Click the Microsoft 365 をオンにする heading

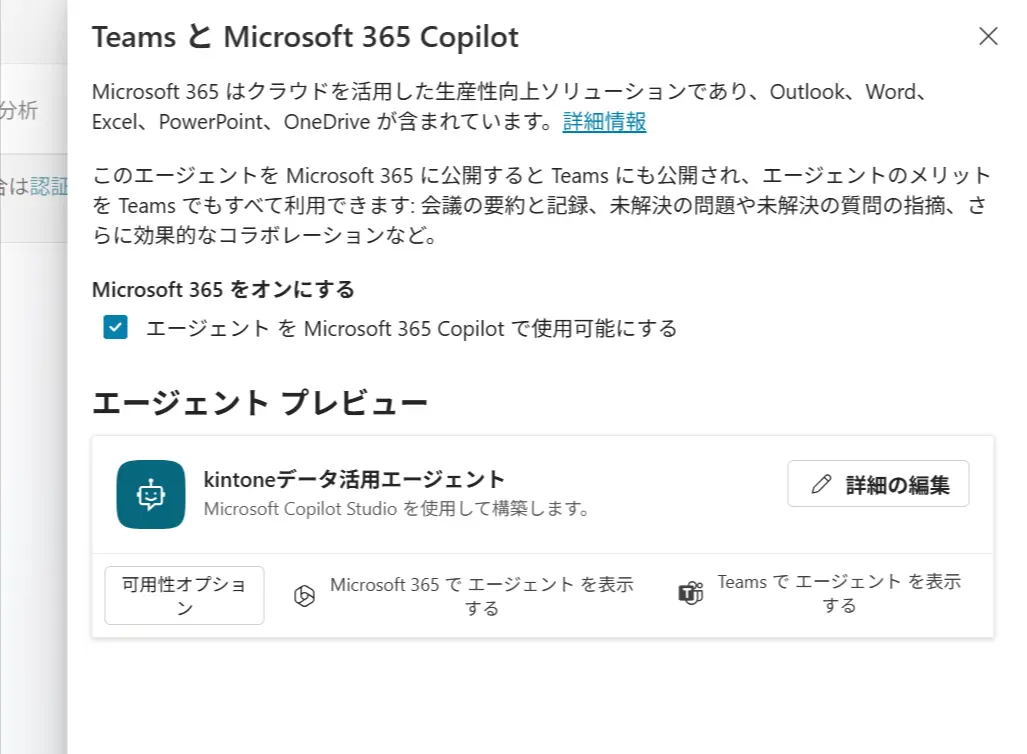pos(223,290)
